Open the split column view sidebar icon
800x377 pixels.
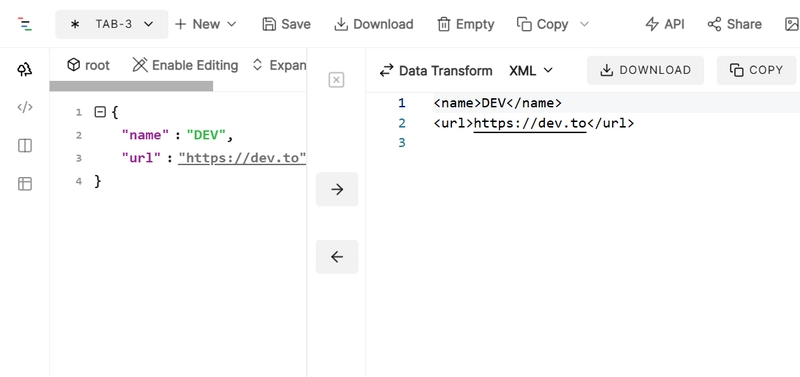click(x=25, y=146)
